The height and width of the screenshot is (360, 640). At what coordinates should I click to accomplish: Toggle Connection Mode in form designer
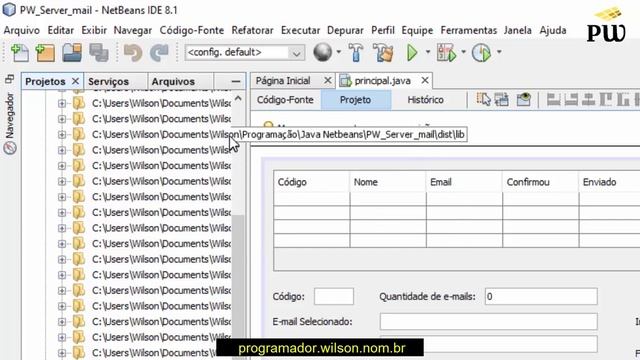(502, 99)
